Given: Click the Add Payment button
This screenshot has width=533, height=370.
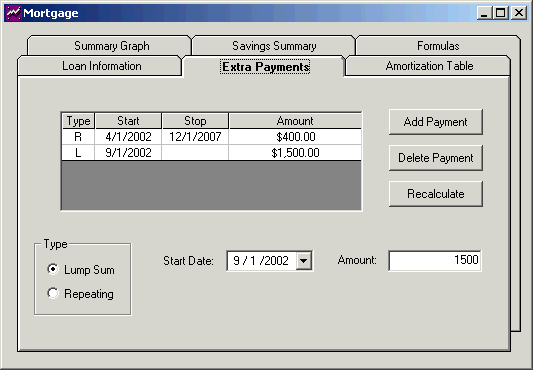Looking at the screenshot, I should pos(435,122).
